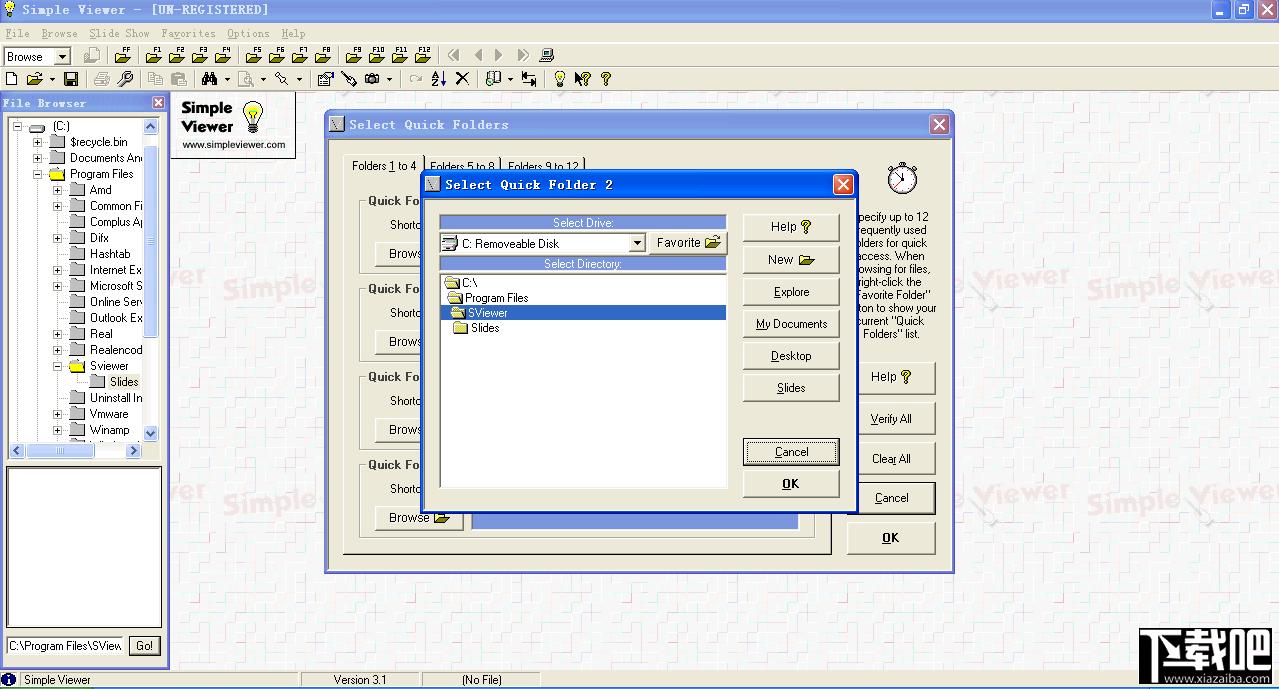Click the A-Z sort toolbar icon
Image resolution: width=1279 pixels, height=689 pixels.
tap(438, 79)
